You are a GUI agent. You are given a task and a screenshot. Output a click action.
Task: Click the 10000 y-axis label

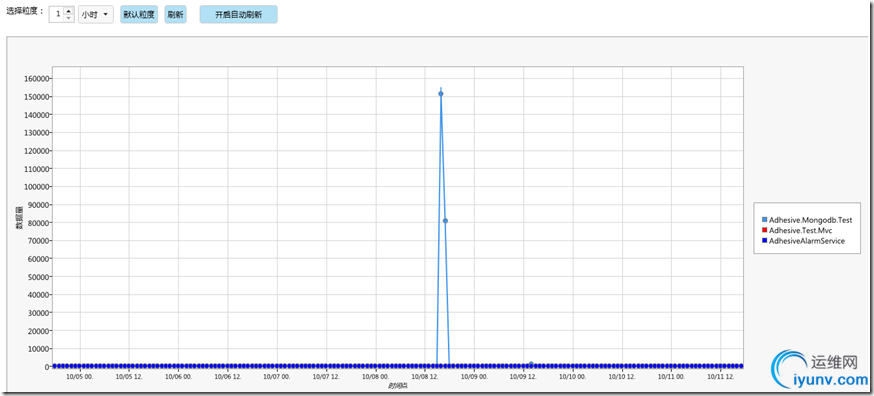point(38,349)
